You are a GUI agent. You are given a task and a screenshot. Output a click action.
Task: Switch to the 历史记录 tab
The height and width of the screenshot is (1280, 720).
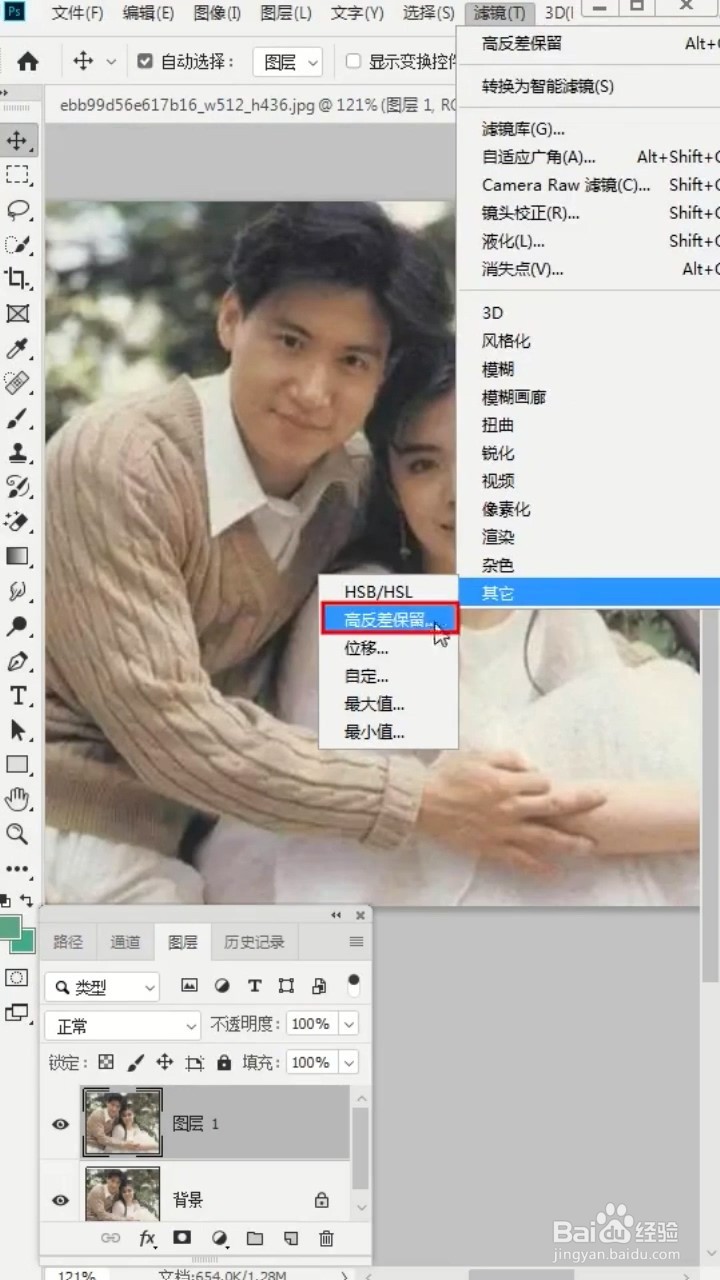(254, 942)
